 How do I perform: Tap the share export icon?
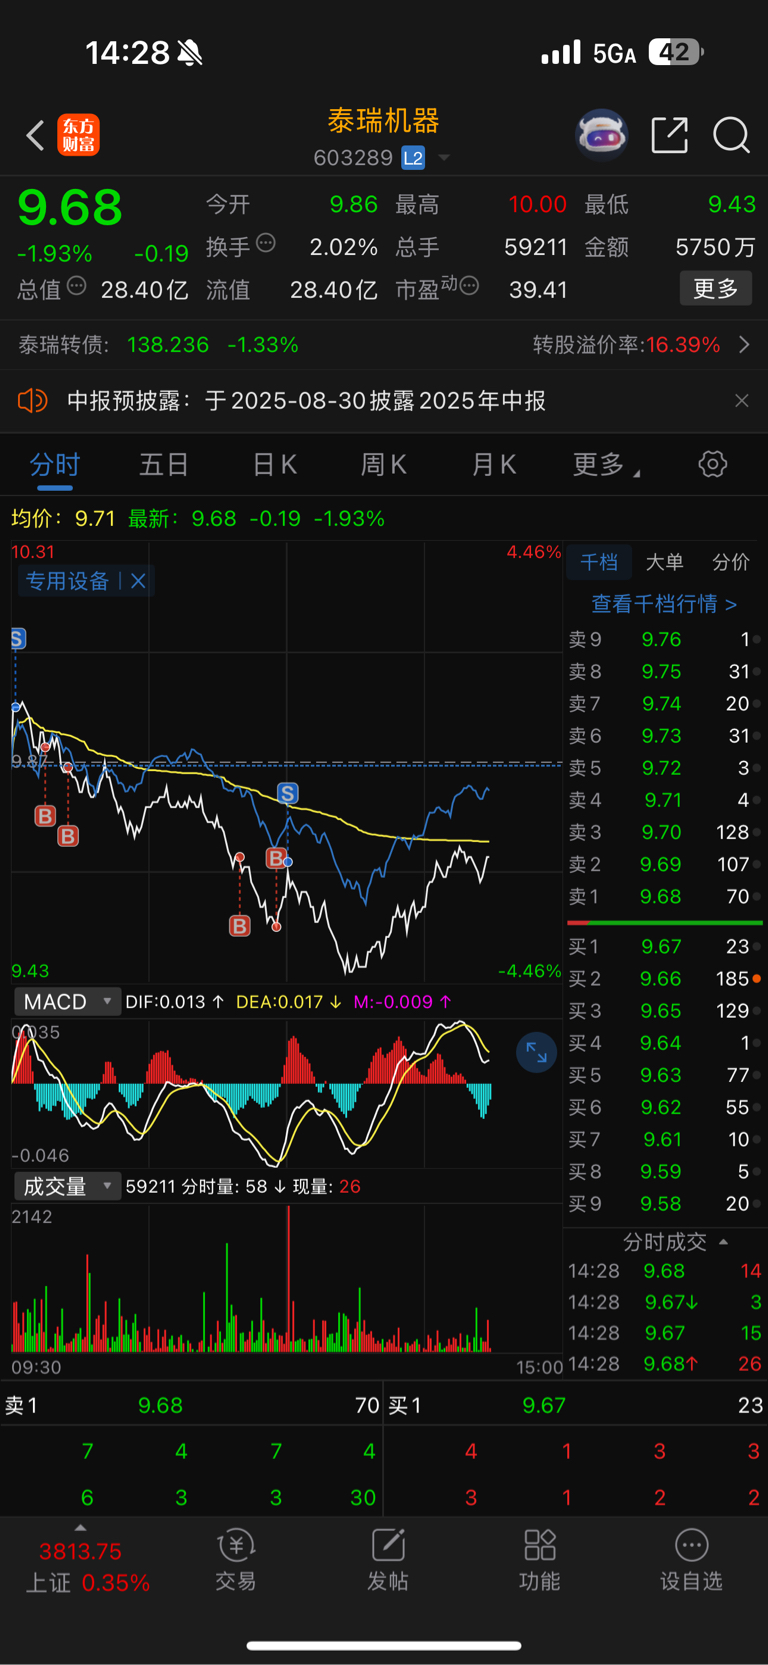(669, 135)
